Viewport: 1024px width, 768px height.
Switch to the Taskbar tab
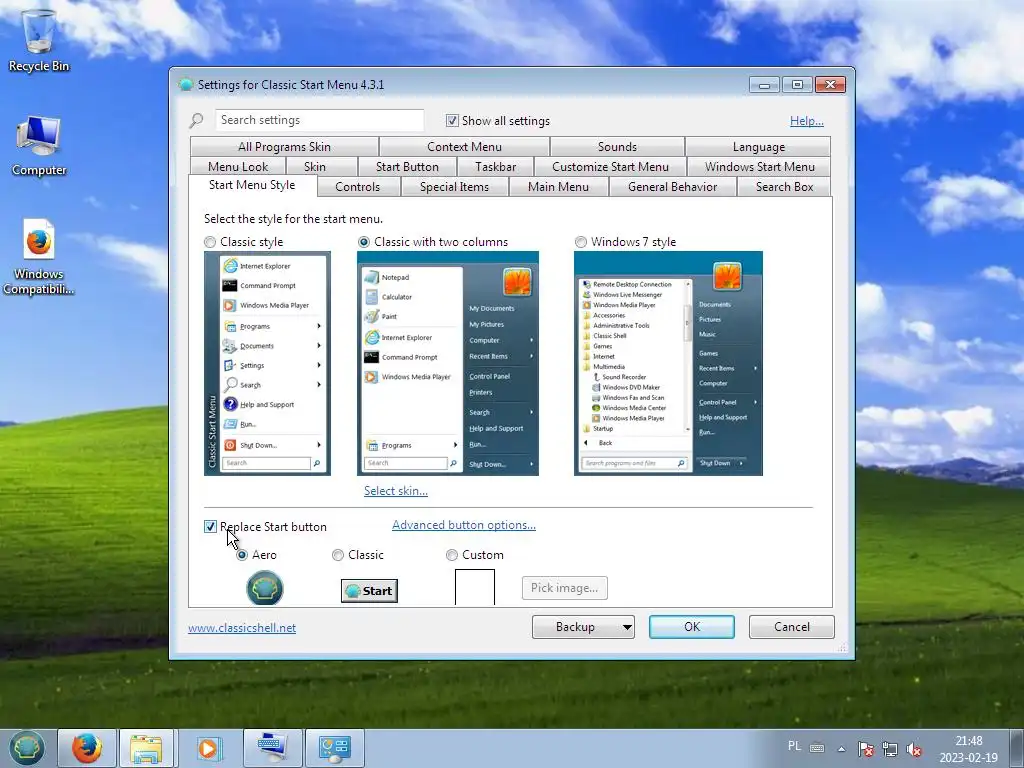[496, 167]
